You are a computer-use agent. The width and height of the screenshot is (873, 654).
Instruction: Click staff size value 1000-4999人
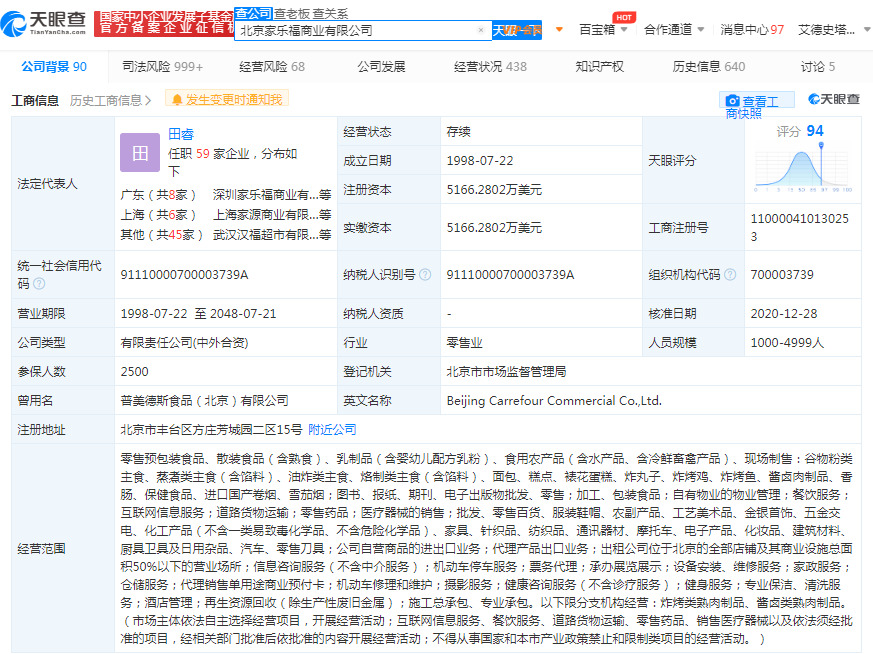[x=787, y=342]
